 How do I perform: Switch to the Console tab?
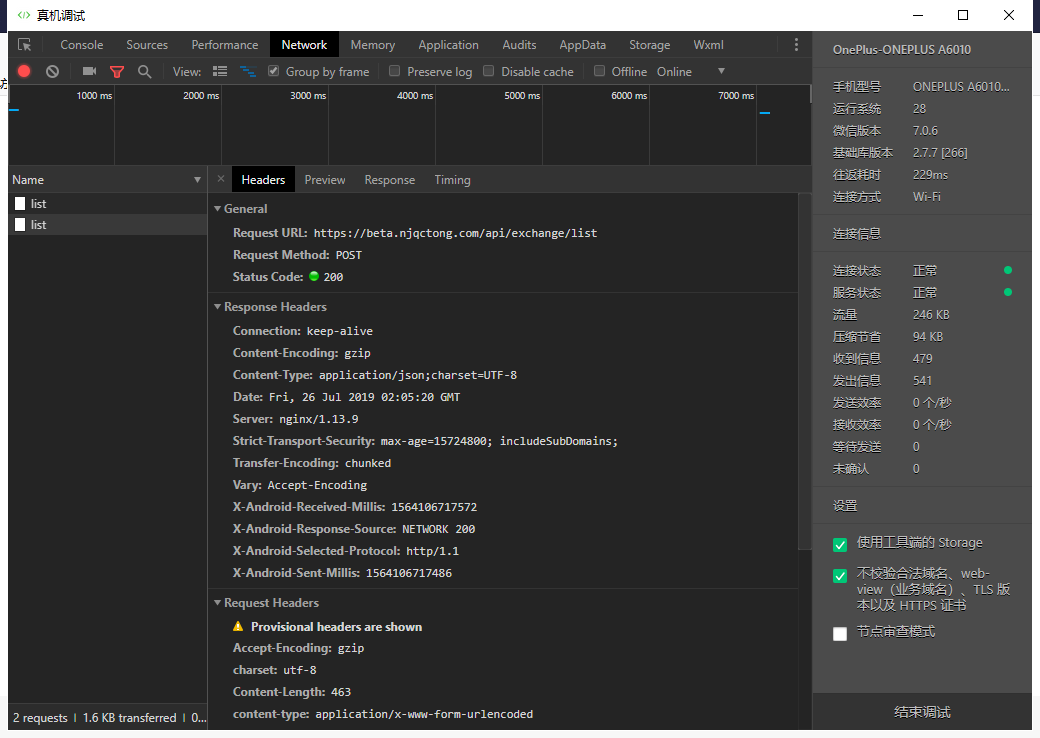82,45
